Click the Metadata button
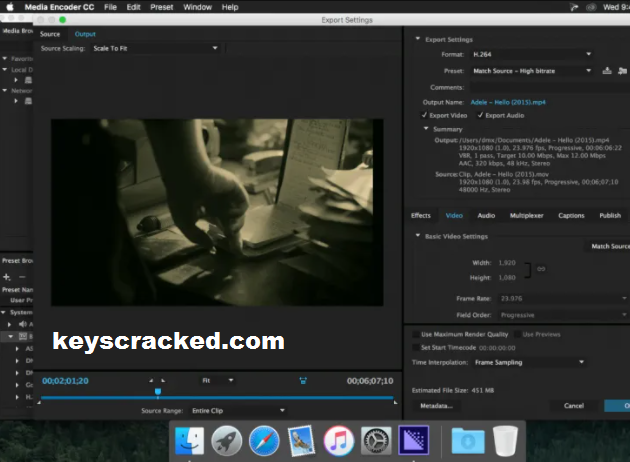Image resolution: width=630 pixels, height=462 pixels. pyautogui.click(x=436, y=406)
